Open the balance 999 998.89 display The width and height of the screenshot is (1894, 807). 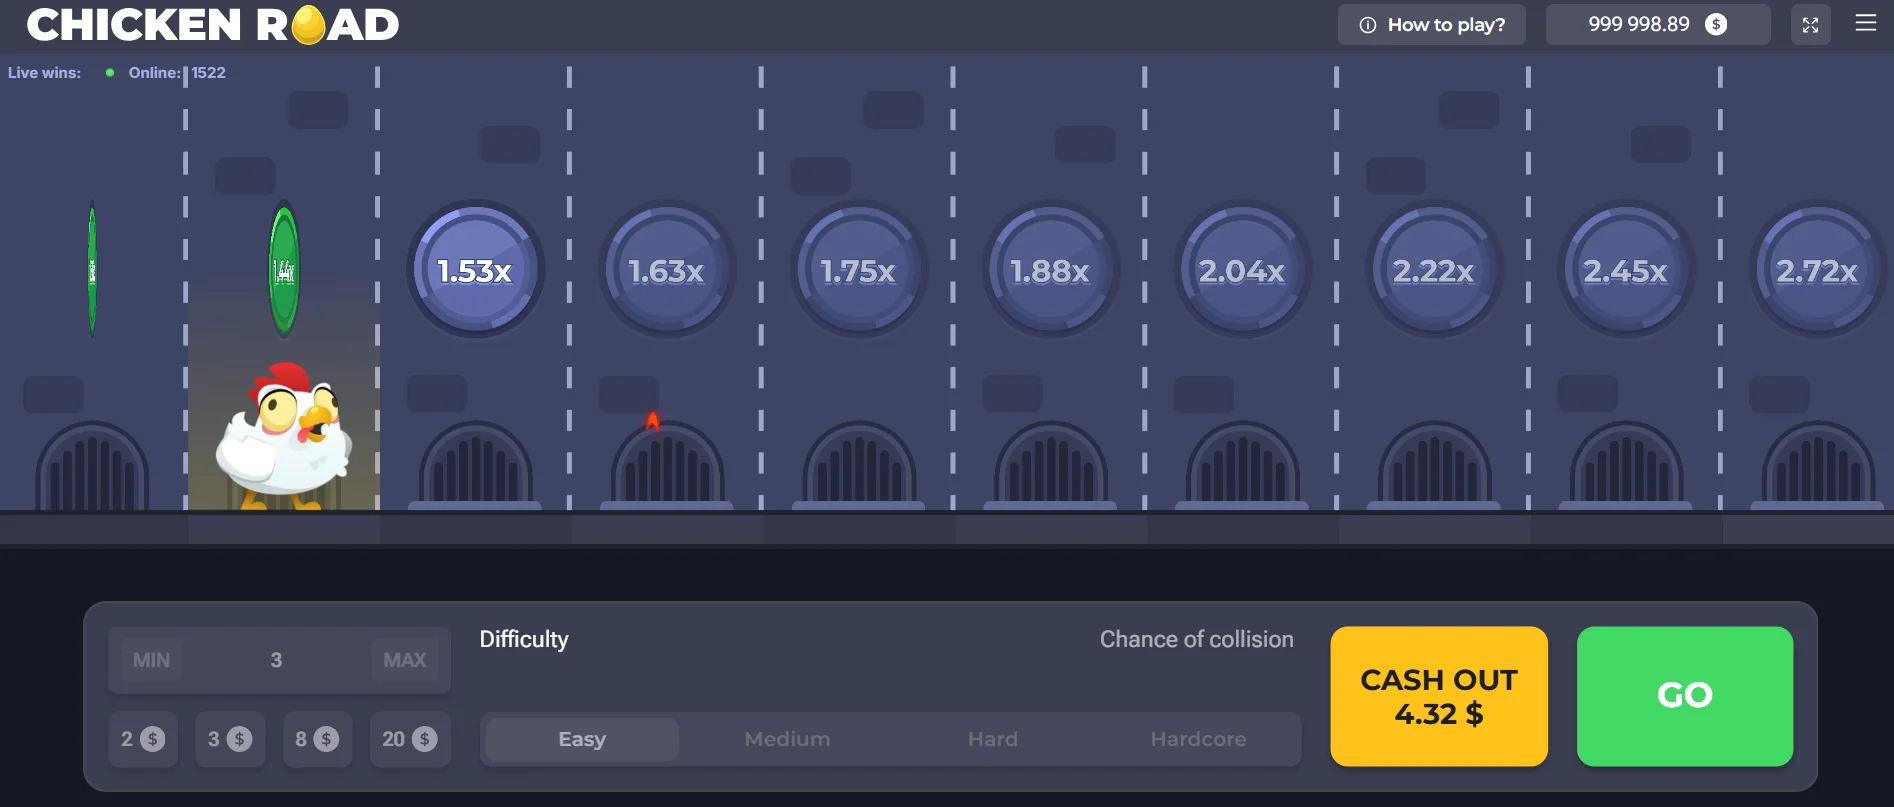pos(1658,25)
